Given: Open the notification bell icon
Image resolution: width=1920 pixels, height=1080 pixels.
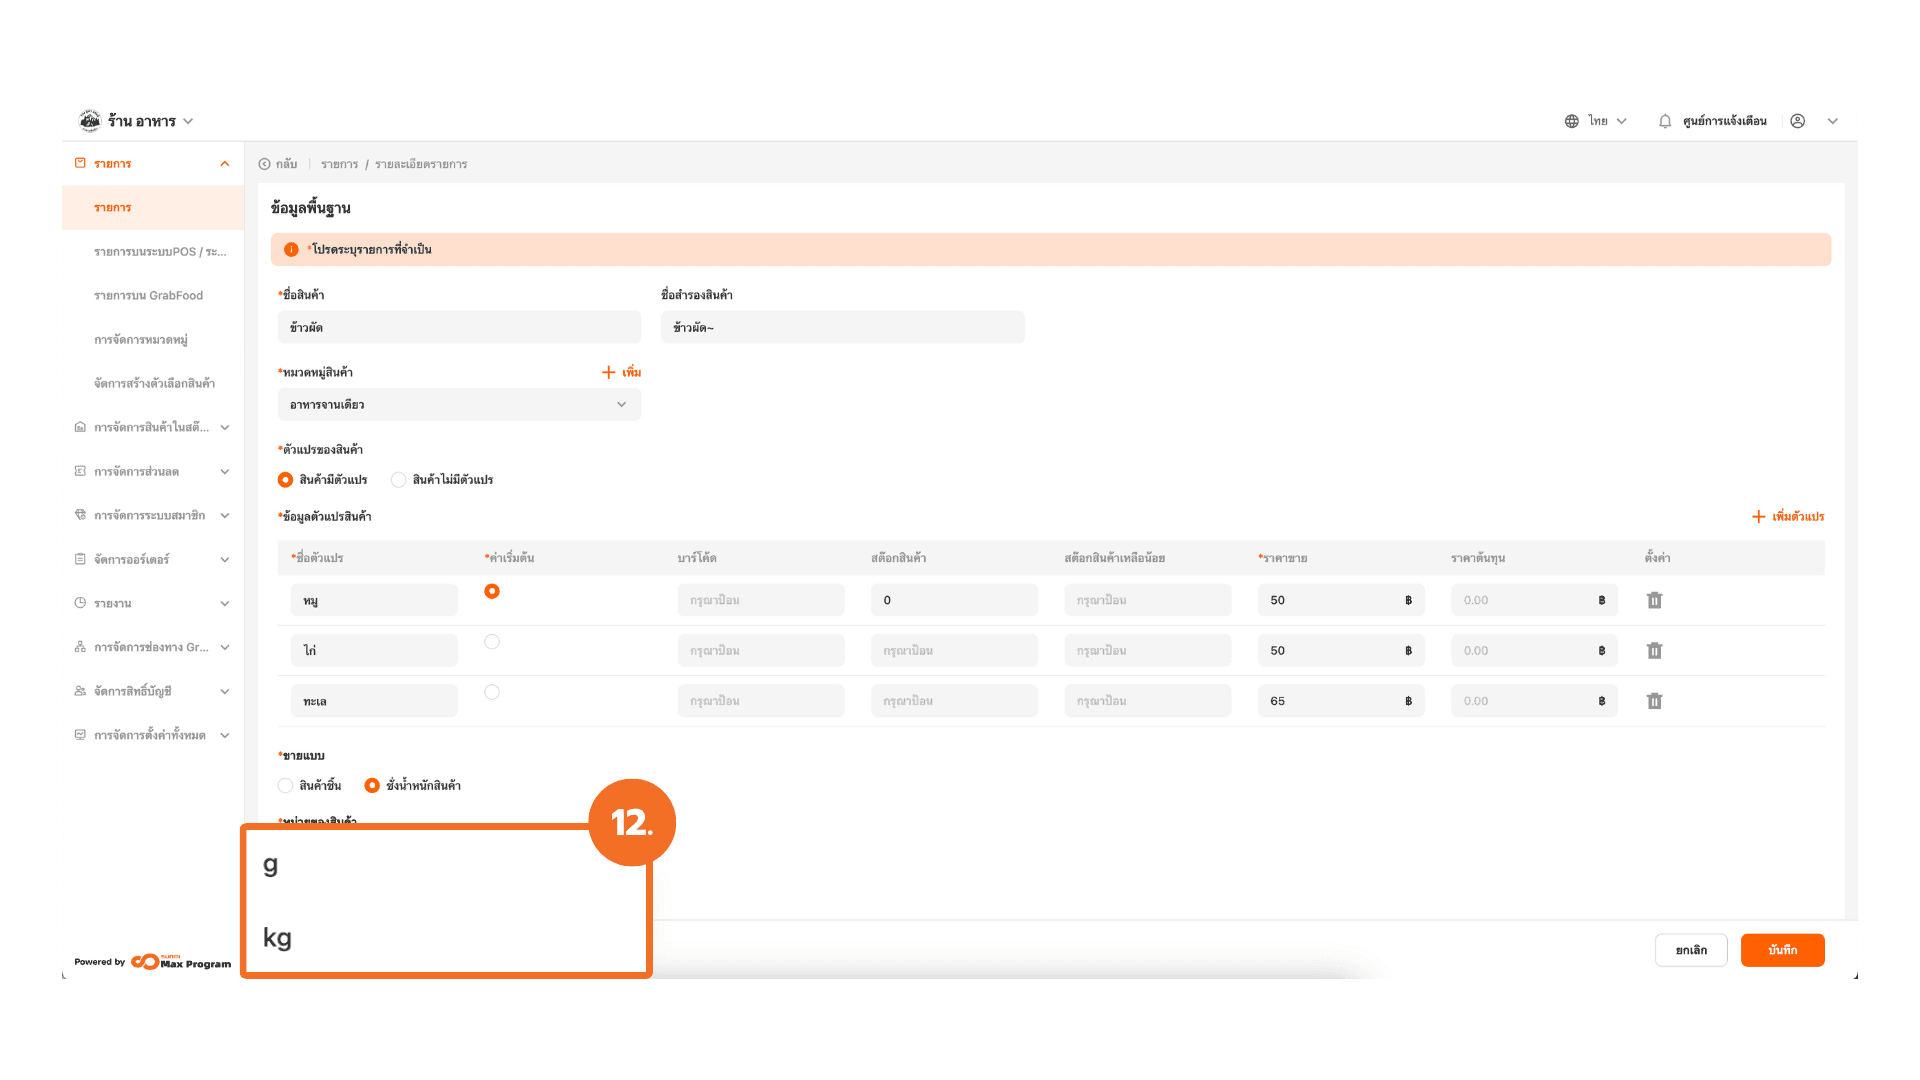Looking at the screenshot, I should click(x=1665, y=121).
